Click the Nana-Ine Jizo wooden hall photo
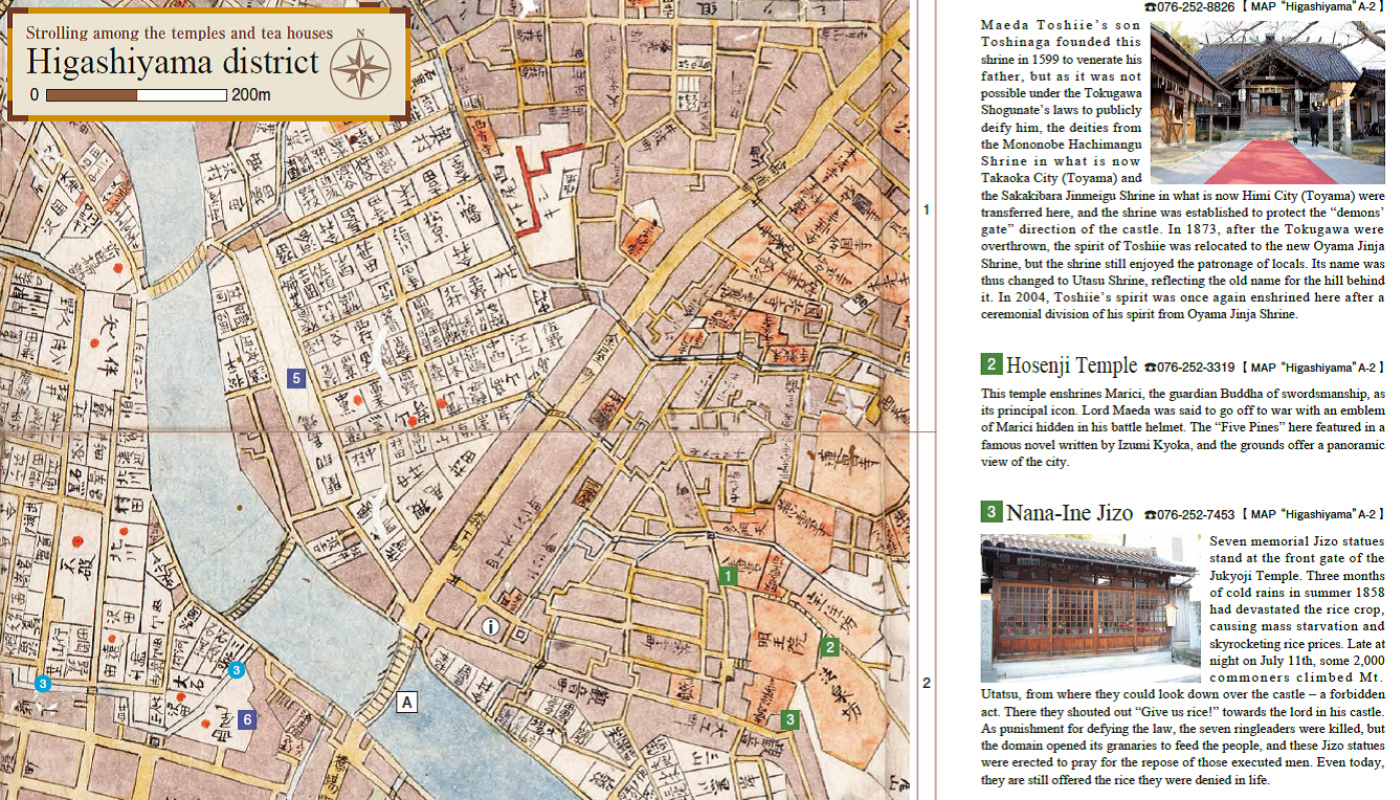1400x800 pixels. click(1089, 608)
